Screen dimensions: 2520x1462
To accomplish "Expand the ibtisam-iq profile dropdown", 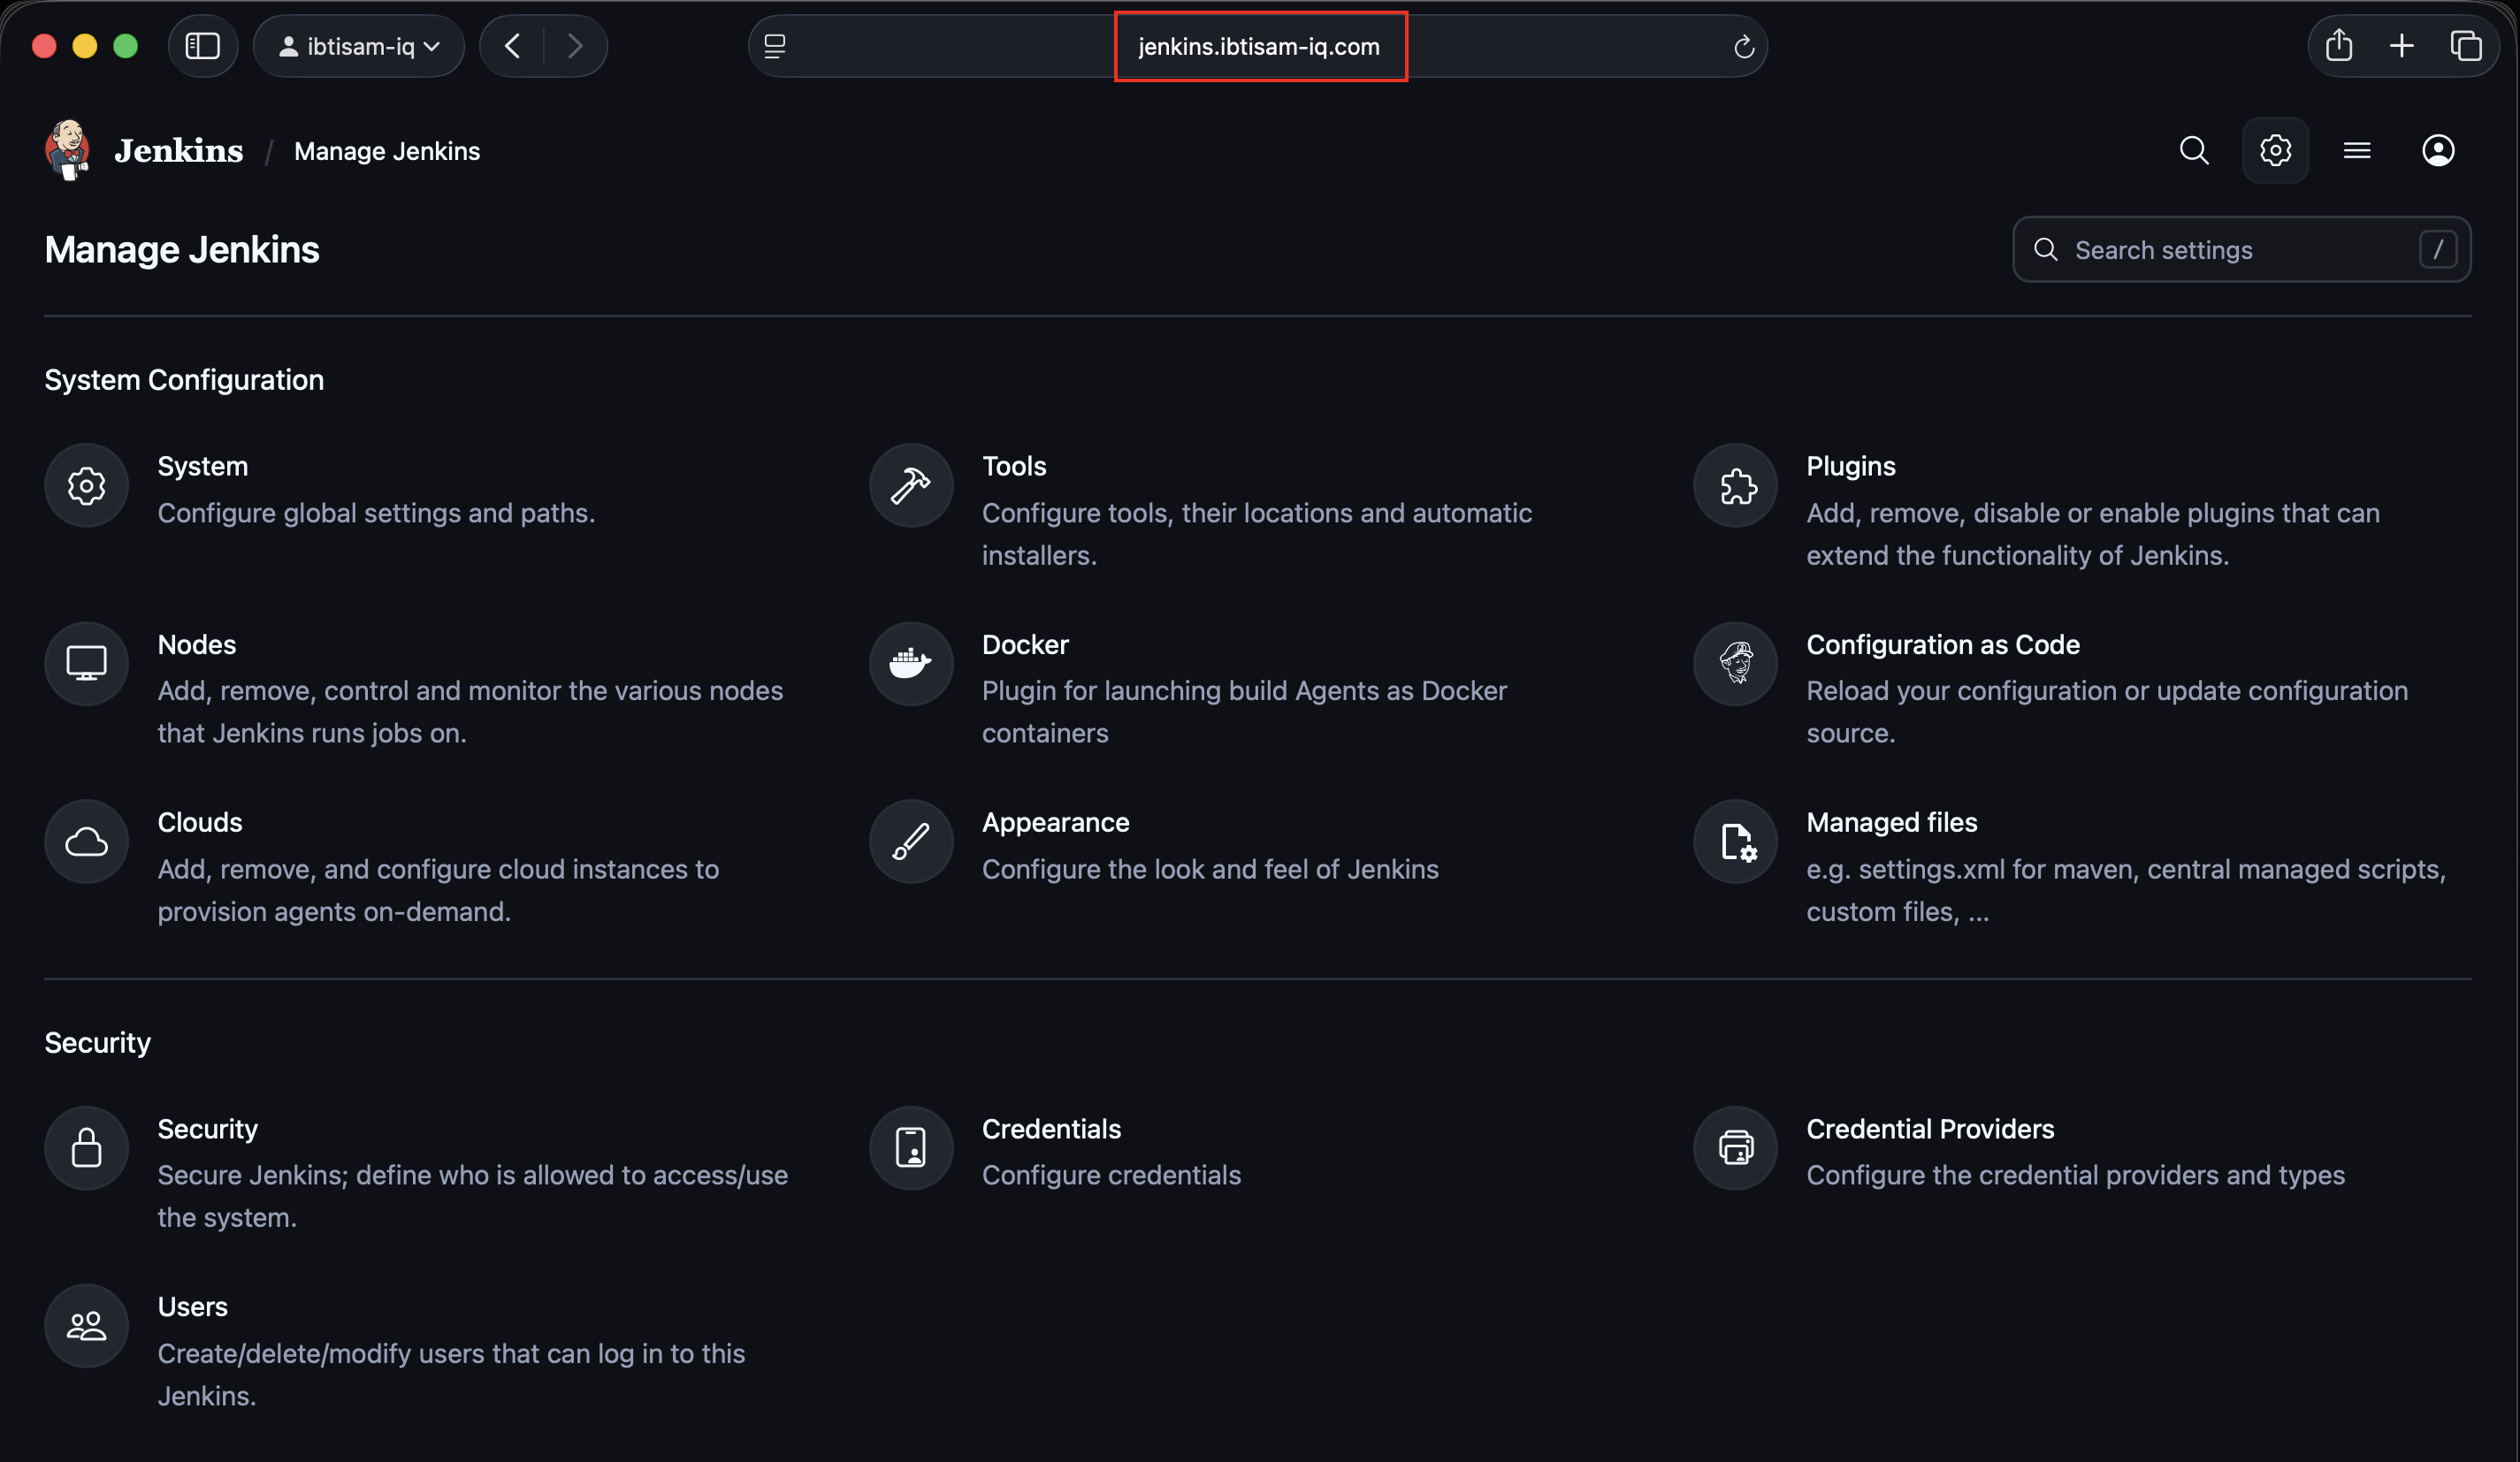I will (x=359, y=46).
